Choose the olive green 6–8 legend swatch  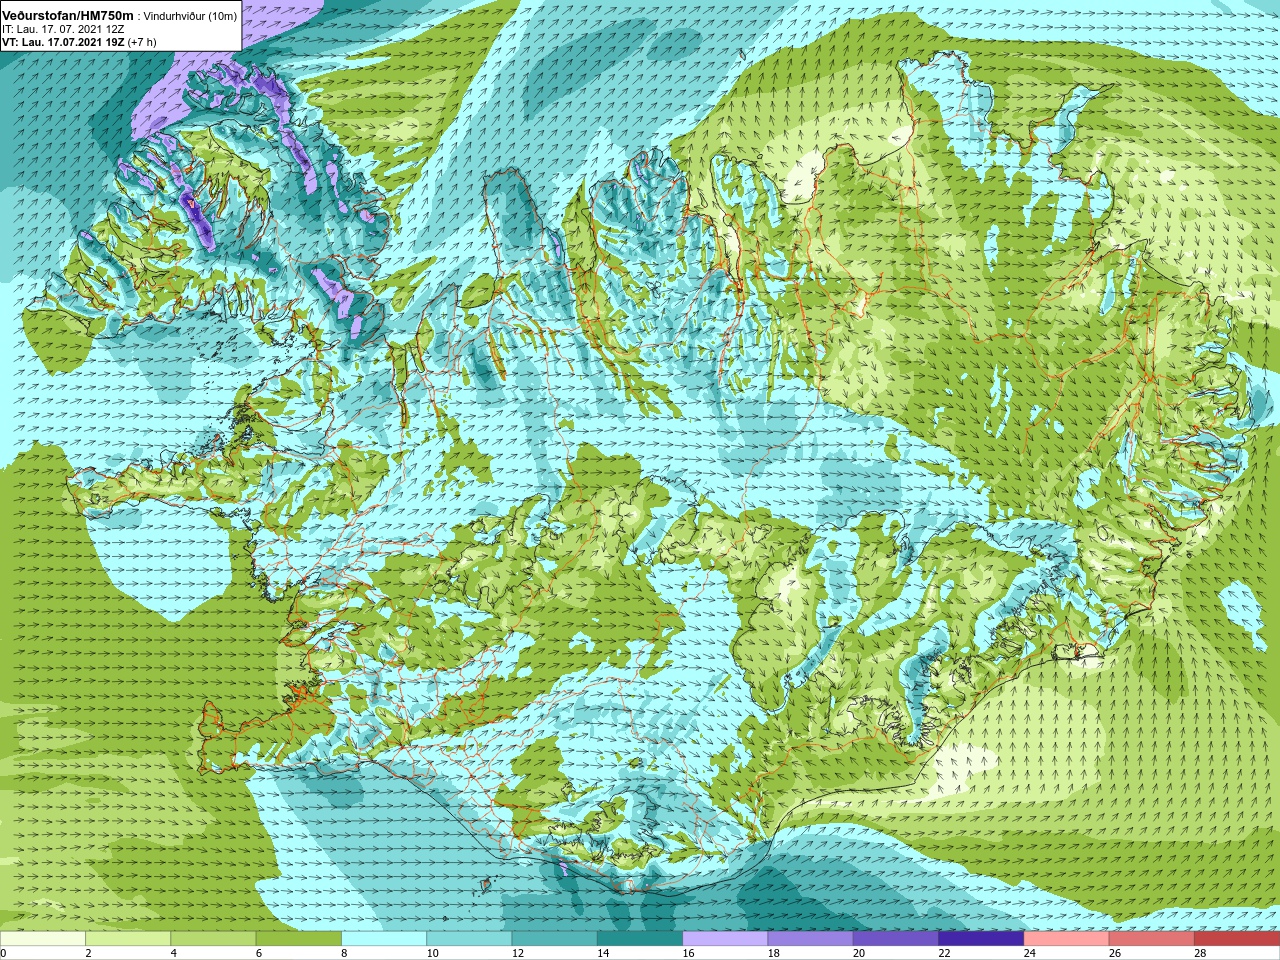[298, 939]
